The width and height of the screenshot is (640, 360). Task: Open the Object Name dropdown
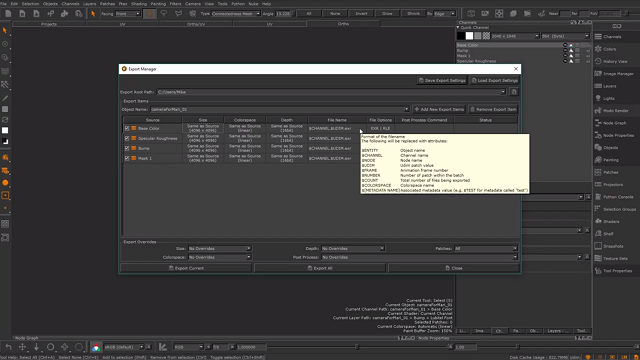(x=406, y=109)
